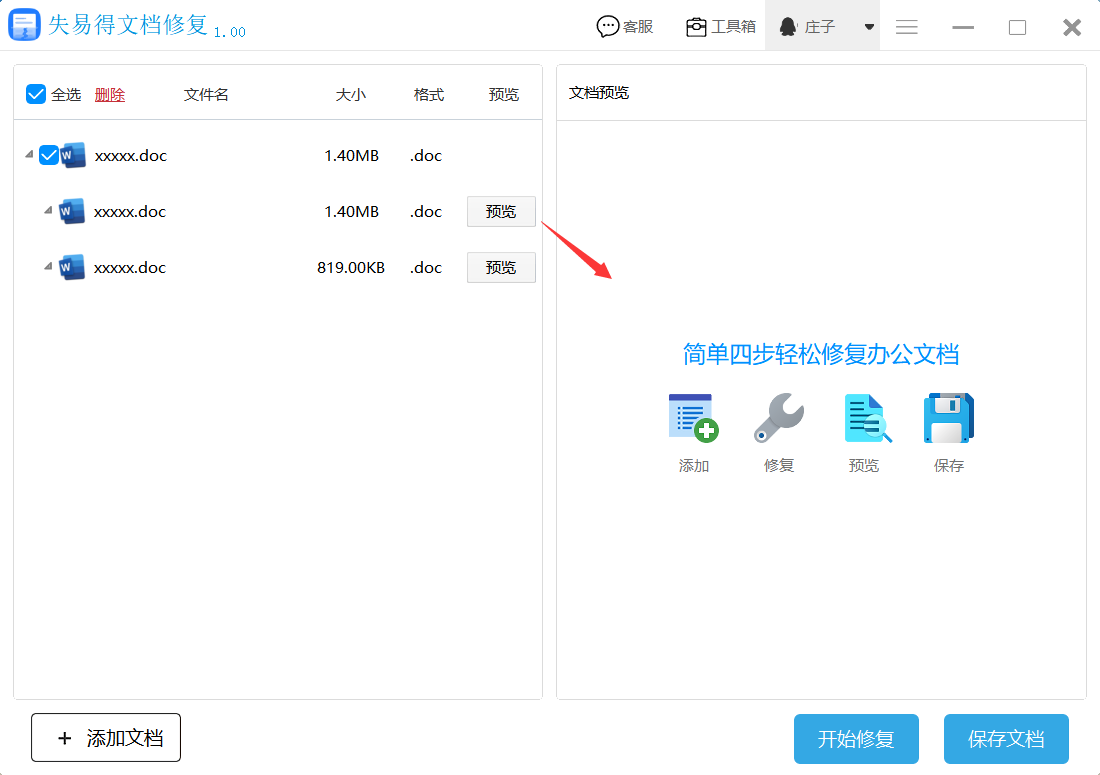
Task: Toggle the 全选 select-all checkbox
Action: [x=33, y=93]
